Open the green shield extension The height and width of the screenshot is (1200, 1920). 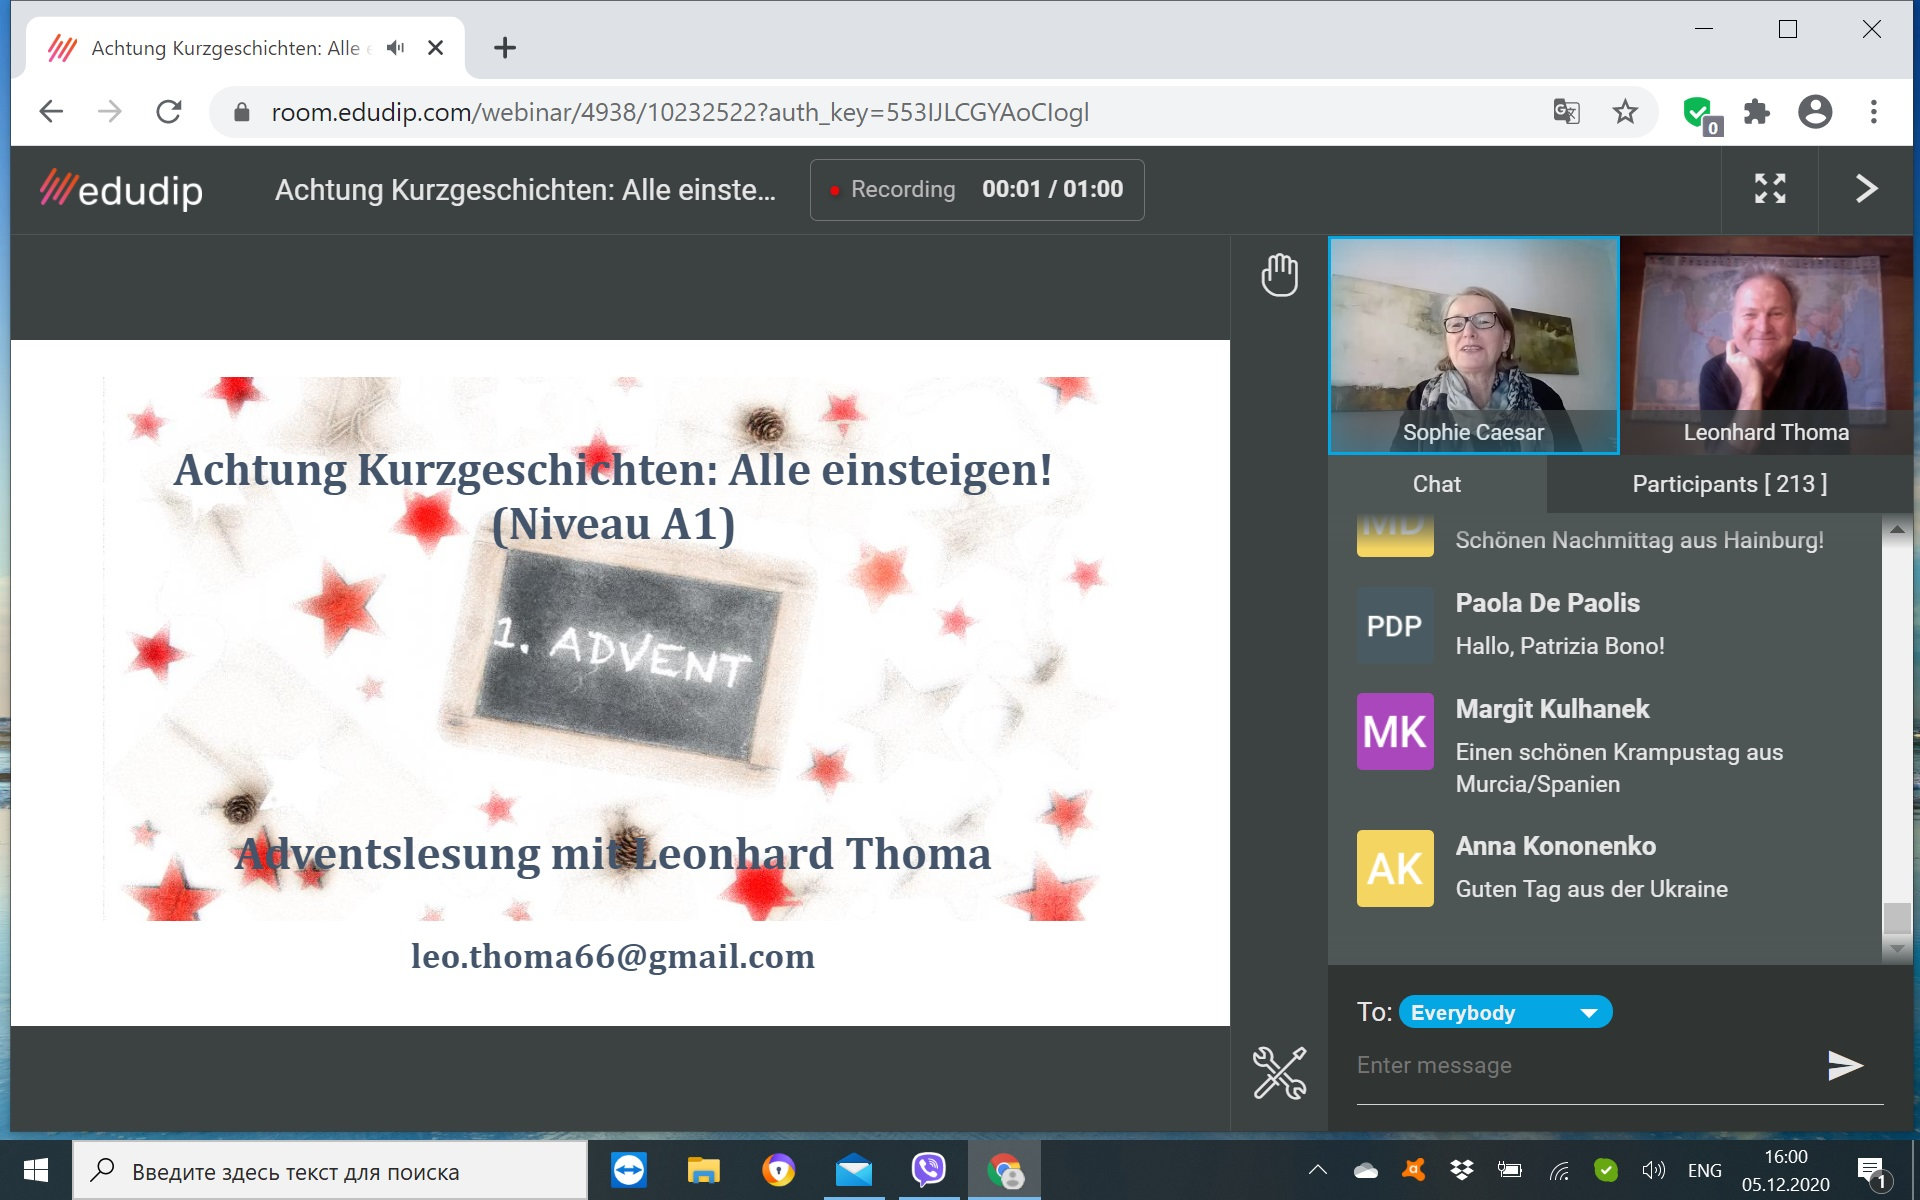[1700, 113]
